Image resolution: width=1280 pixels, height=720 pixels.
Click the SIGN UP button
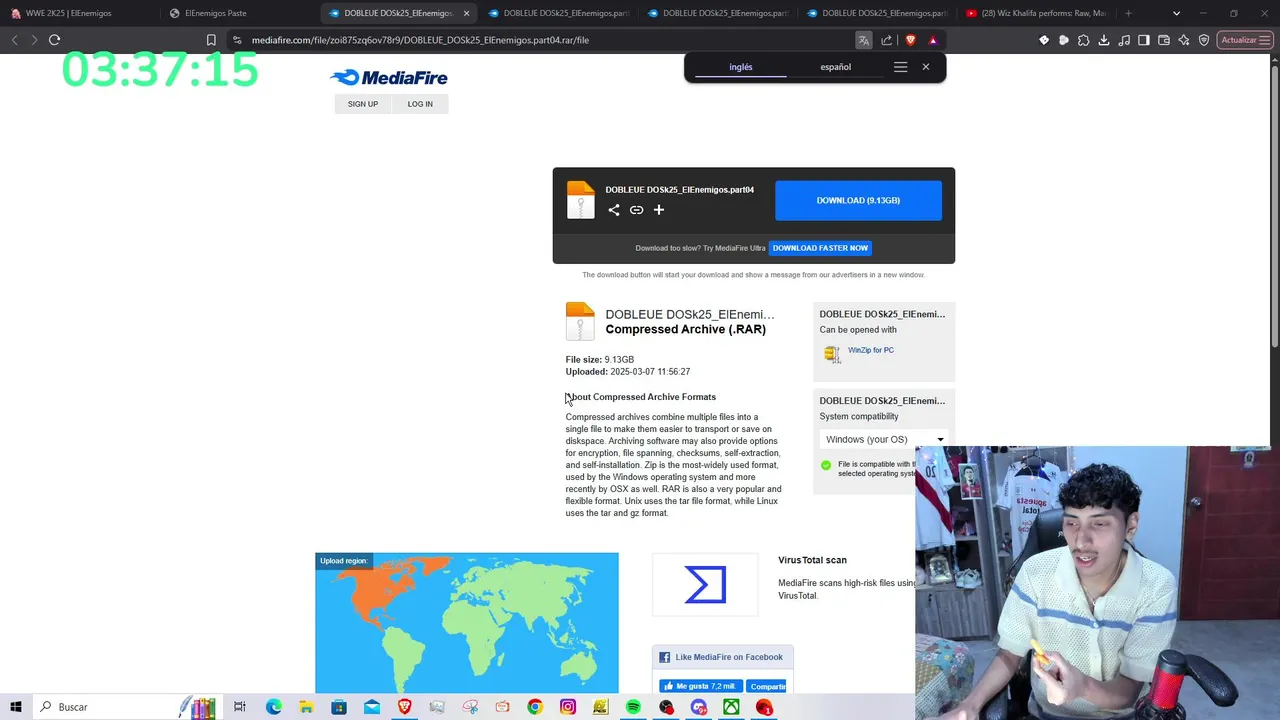point(363,104)
